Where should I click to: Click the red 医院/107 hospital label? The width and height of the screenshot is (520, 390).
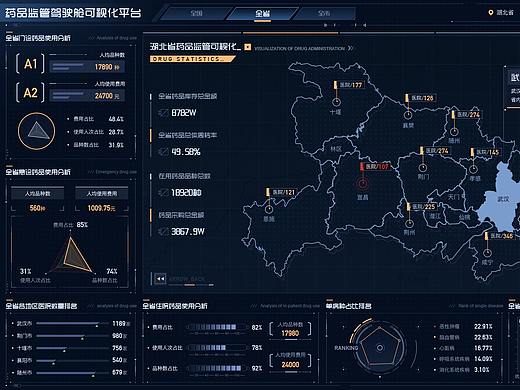click(377, 166)
